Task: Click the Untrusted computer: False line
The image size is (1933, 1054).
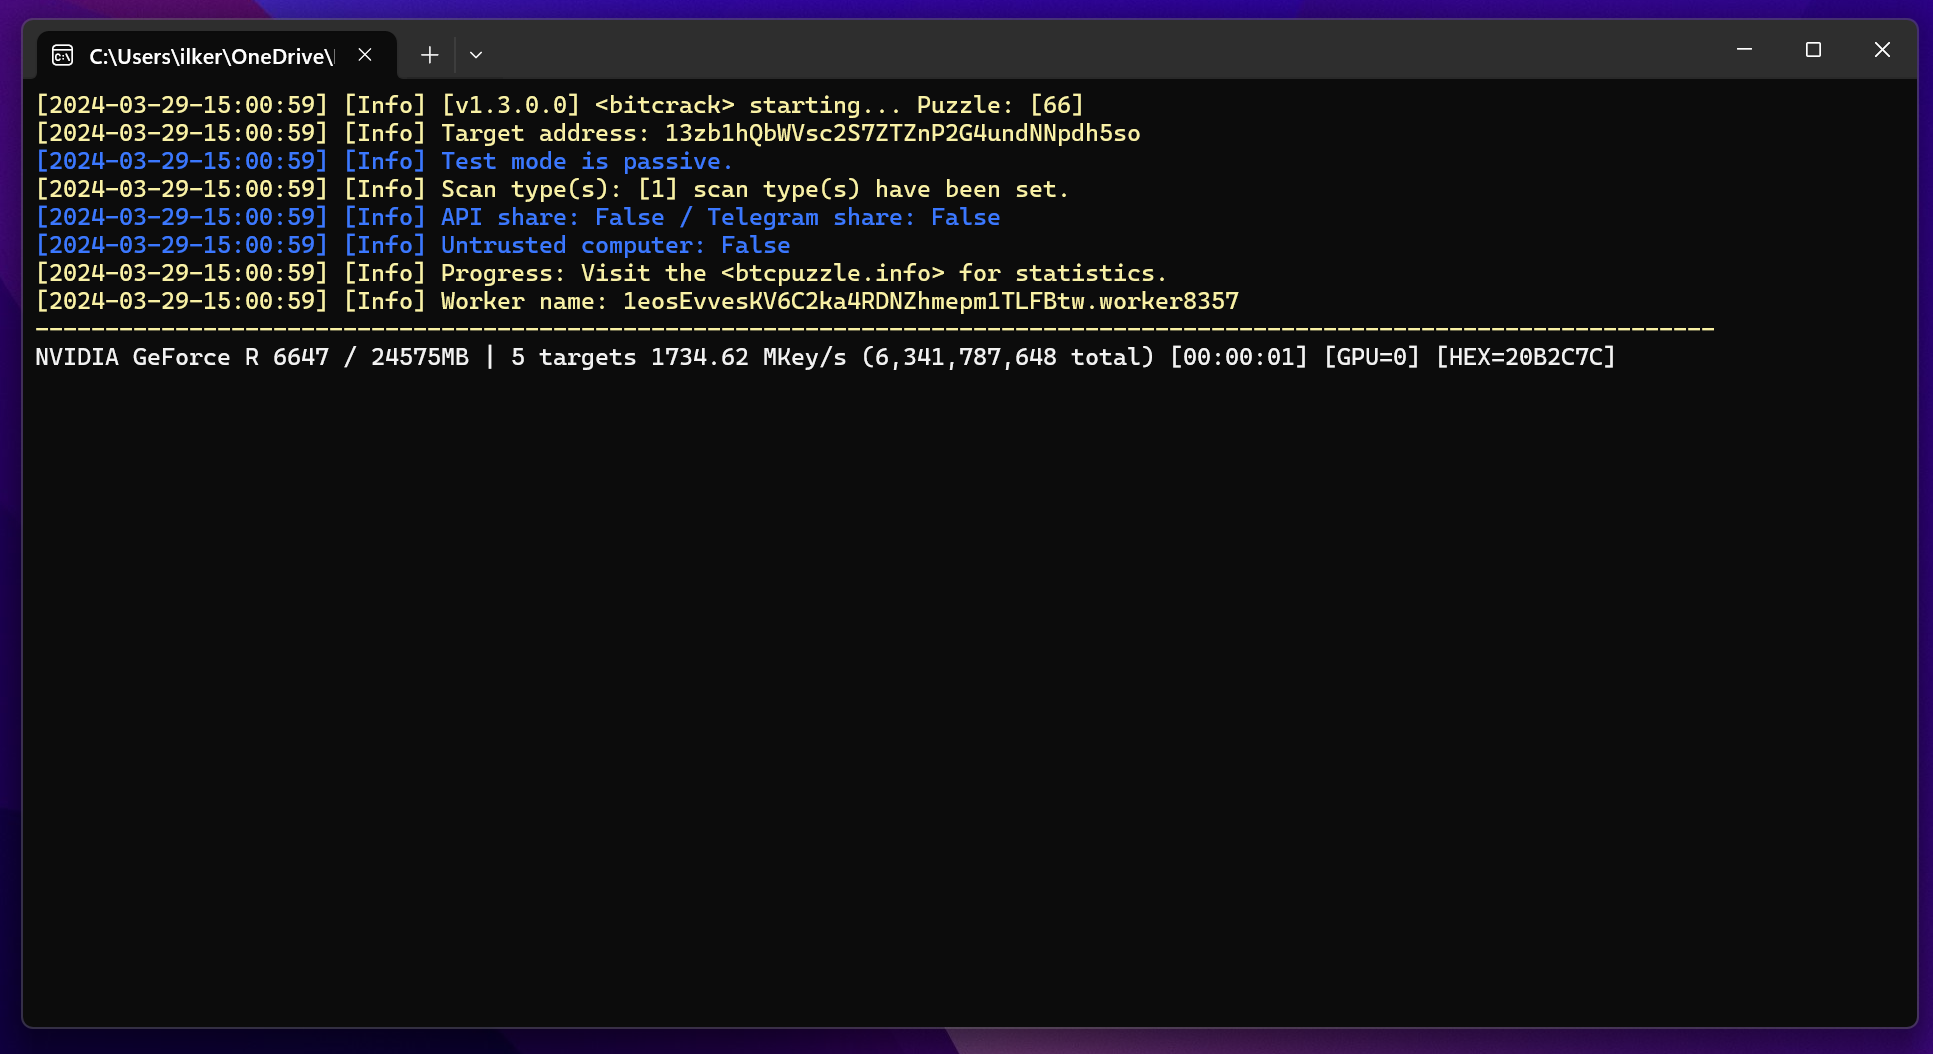Action: click(x=615, y=244)
